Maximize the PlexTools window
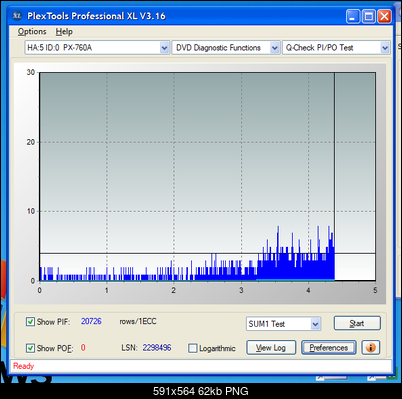Viewport: 402px width, 399px height. point(369,16)
